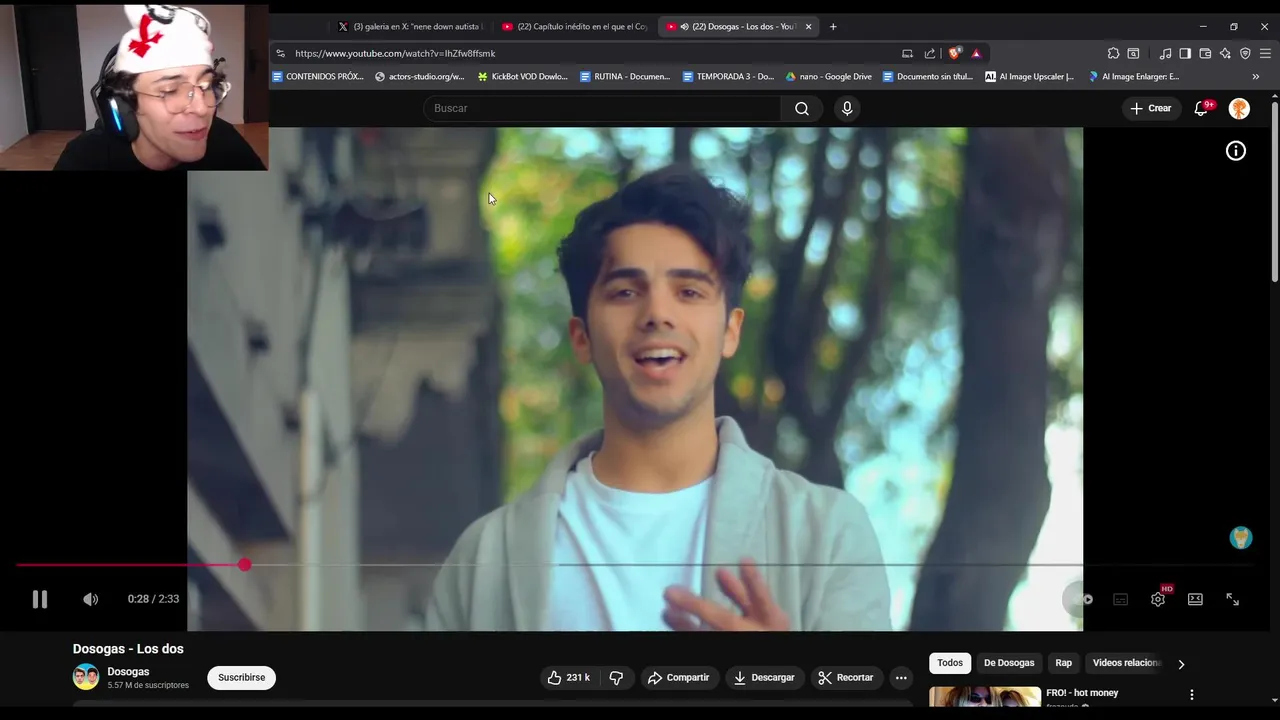Open the nano - Google Drive bookmark
The height and width of the screenshot is (720, 1280).
point(829,77)
